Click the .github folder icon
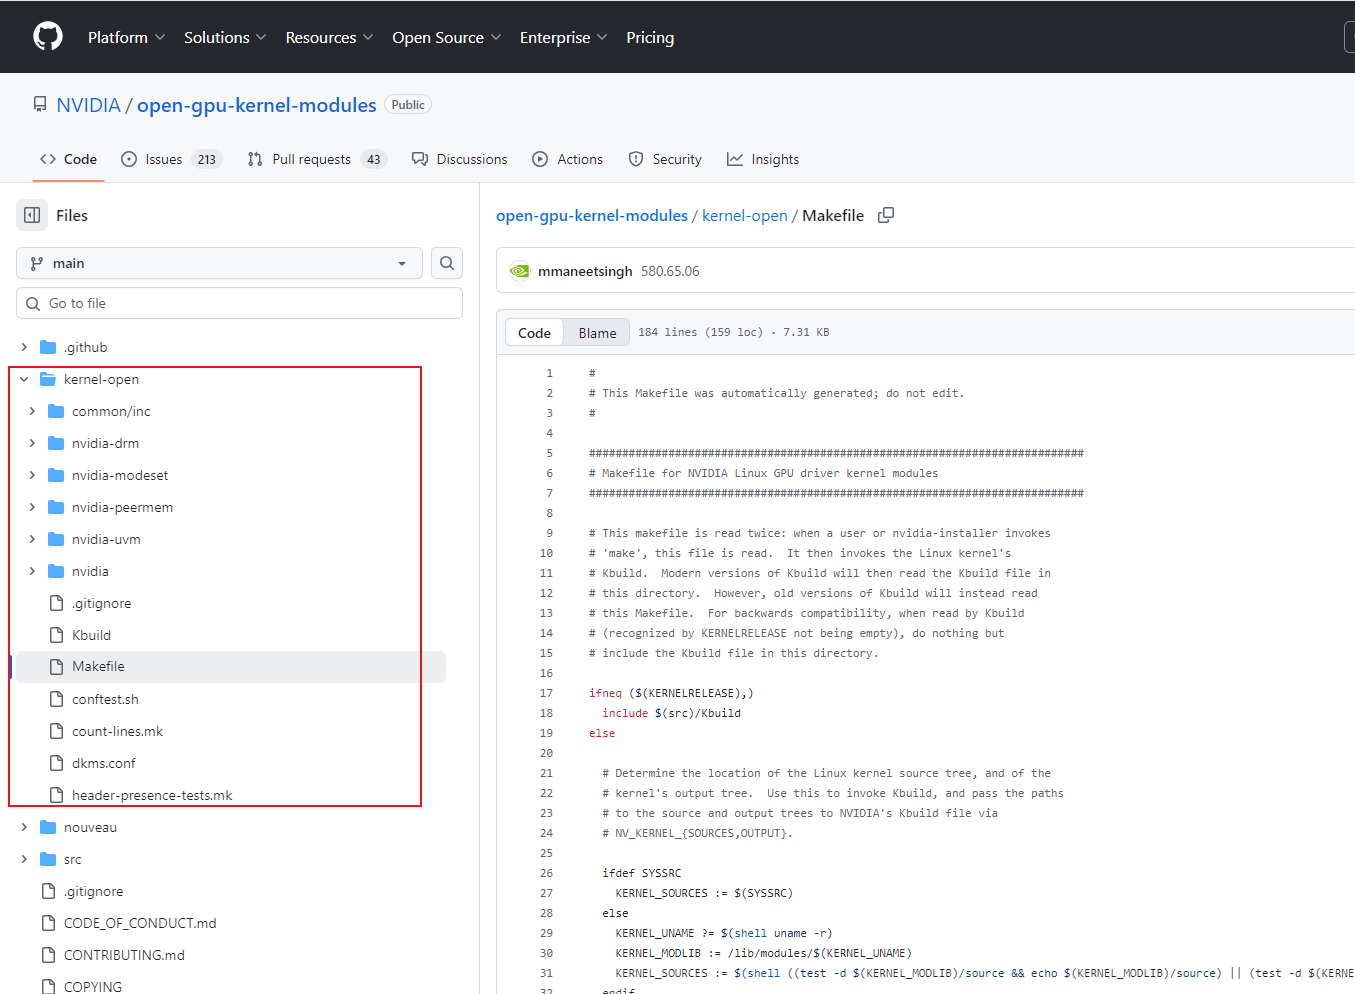The width and height of the screenshot is (1355, 994). [x=48, y=347]
